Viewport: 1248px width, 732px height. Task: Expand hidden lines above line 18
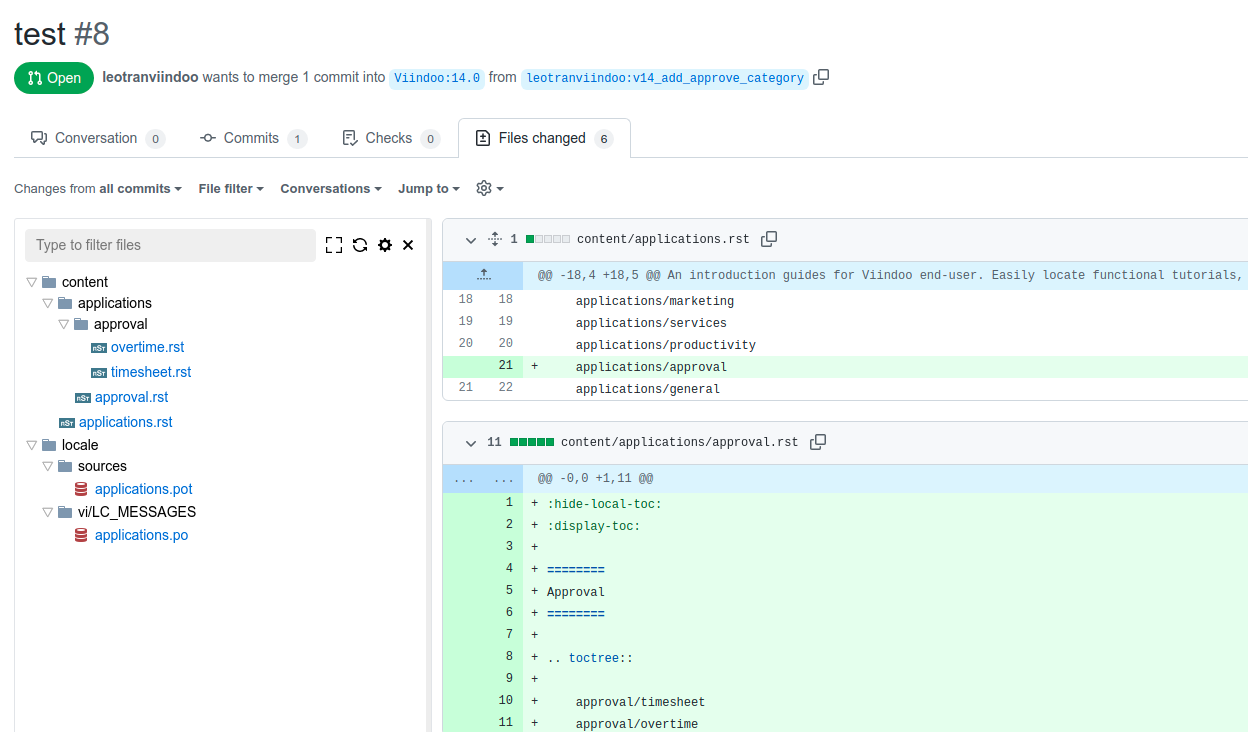tap(483, 275)
